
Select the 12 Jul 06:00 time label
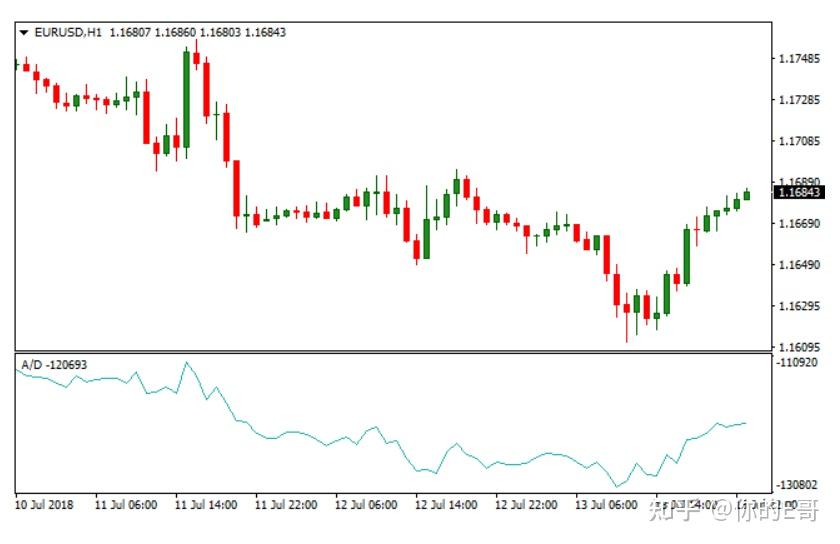pyautogui.click(x=366, y=505)
